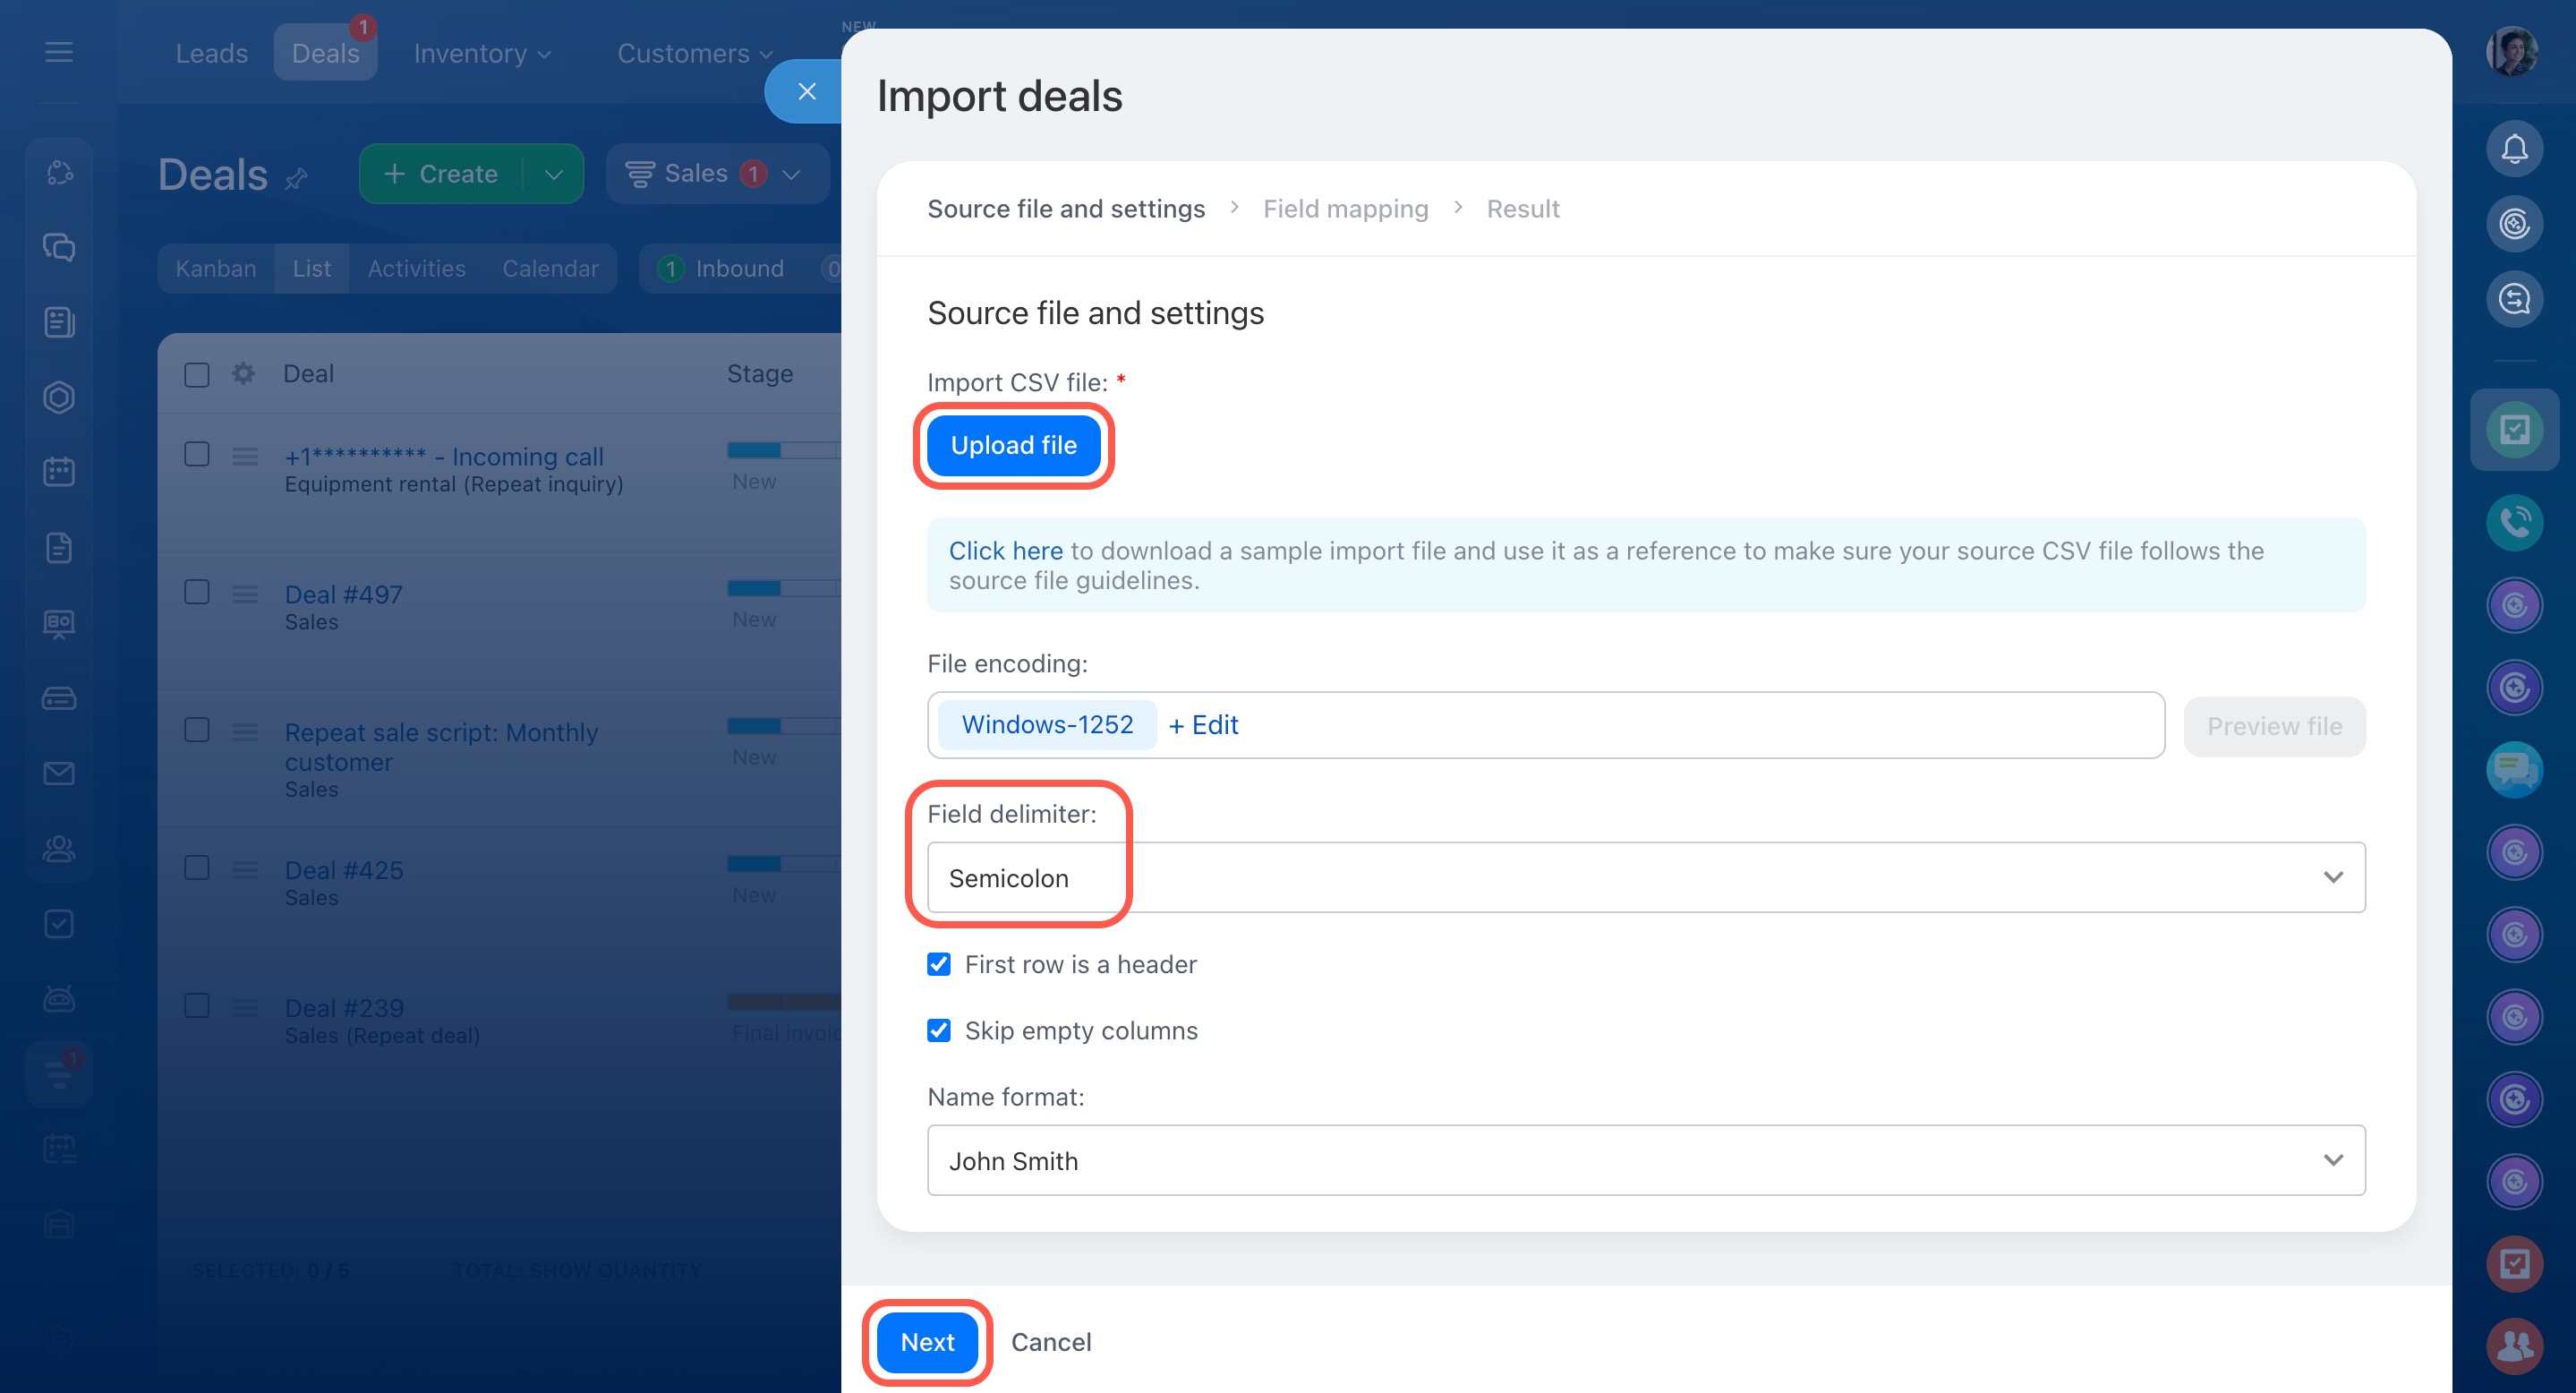The image size is (2576, 1393).
Task: Open the Leads menu item
Action: [211, 53]
